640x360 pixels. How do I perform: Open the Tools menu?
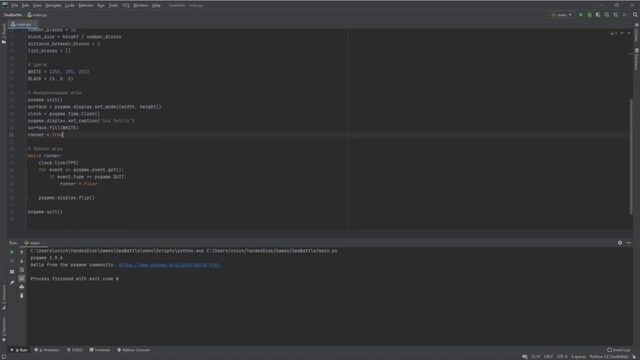click(x=113, y=6)
